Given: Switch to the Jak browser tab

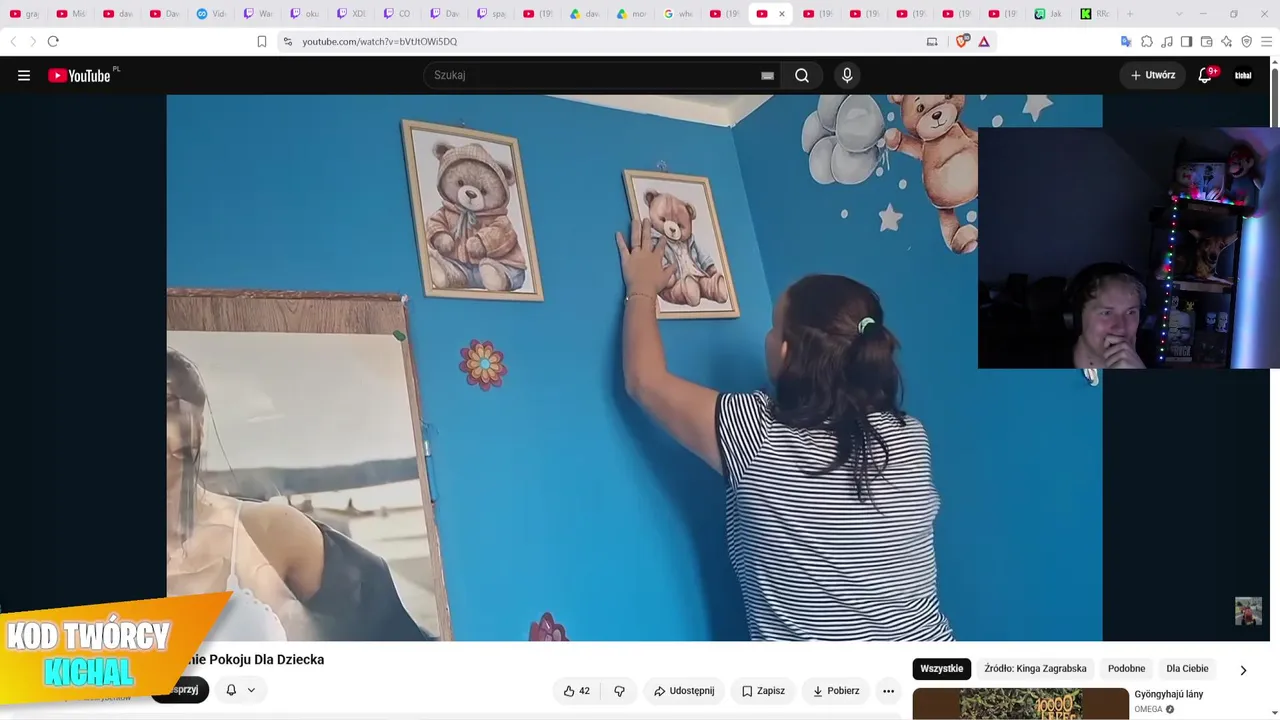Looking at the screenshot, I should [1049, 14].
